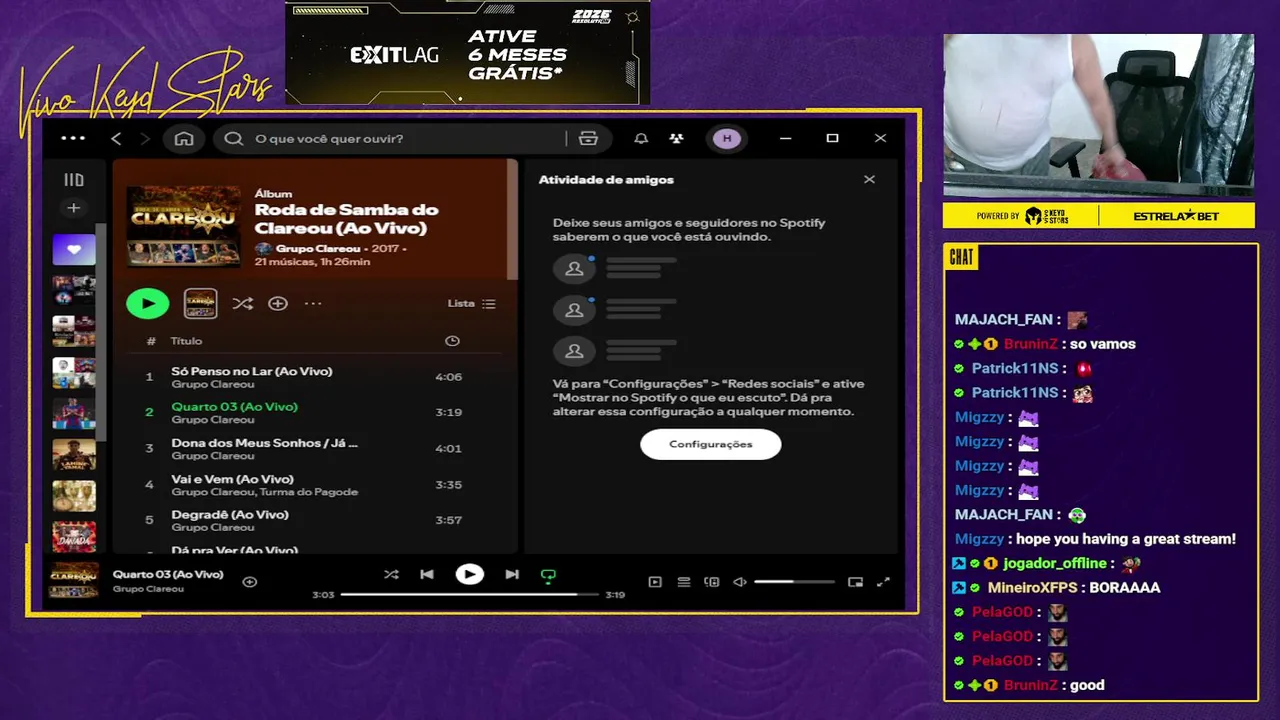This screenshot has height=720, width=1280.
Task: Open the notifications bell
Action: 641,138
